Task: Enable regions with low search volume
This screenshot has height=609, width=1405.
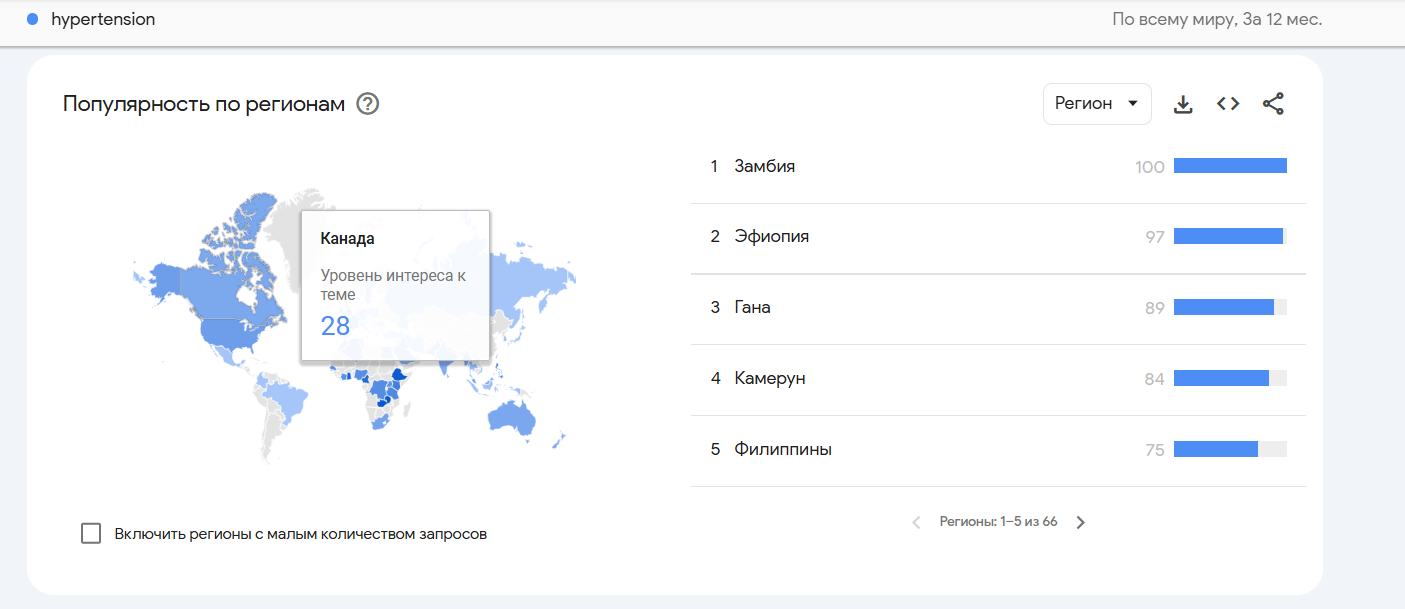Action: pyautogui.click(x=91, y=533)
